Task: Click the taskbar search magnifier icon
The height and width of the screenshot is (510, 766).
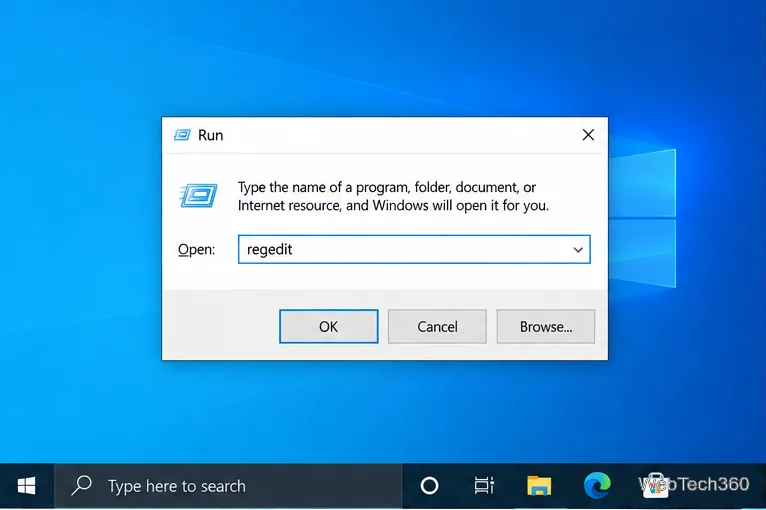Action: click(x=82, y=486)
